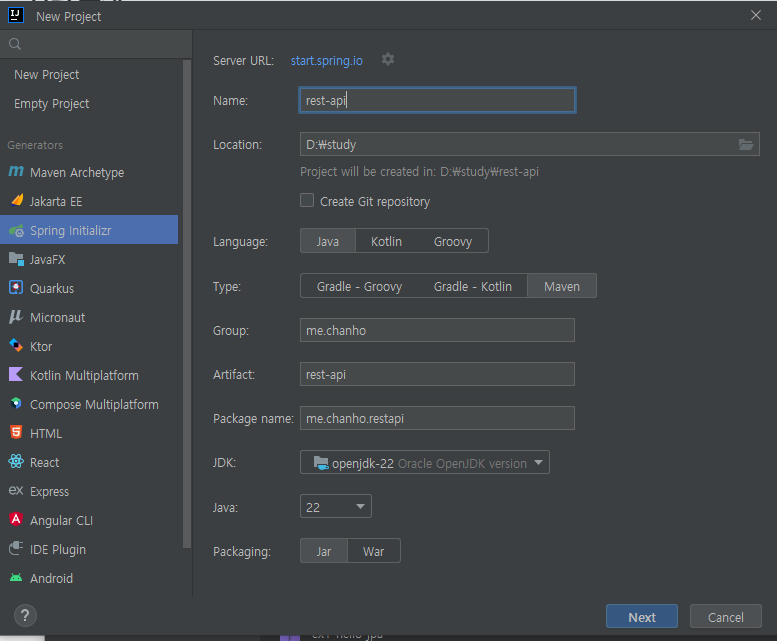The height and width of the screenshot is (641, 777).
Task: Click the Compose Multiplatform icon
Action: (x=16, y=403)
